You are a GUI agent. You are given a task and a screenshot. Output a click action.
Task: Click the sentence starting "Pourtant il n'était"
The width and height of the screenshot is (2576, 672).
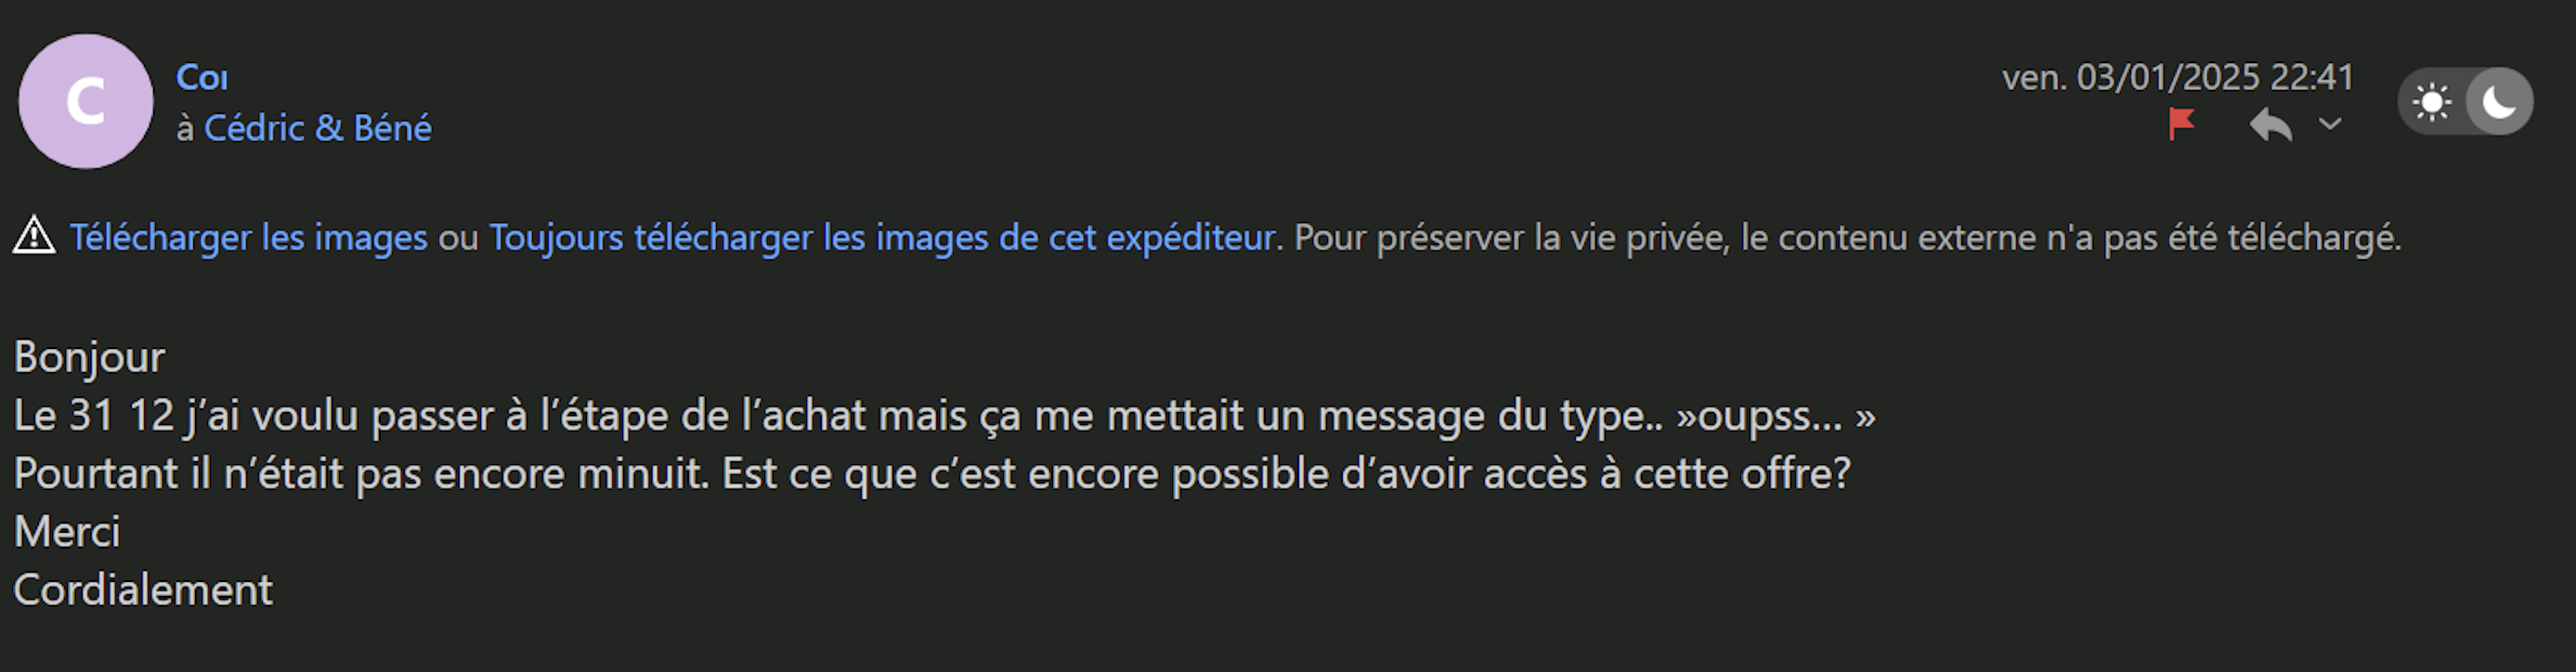pyautogui.click(x=932, y=474)
